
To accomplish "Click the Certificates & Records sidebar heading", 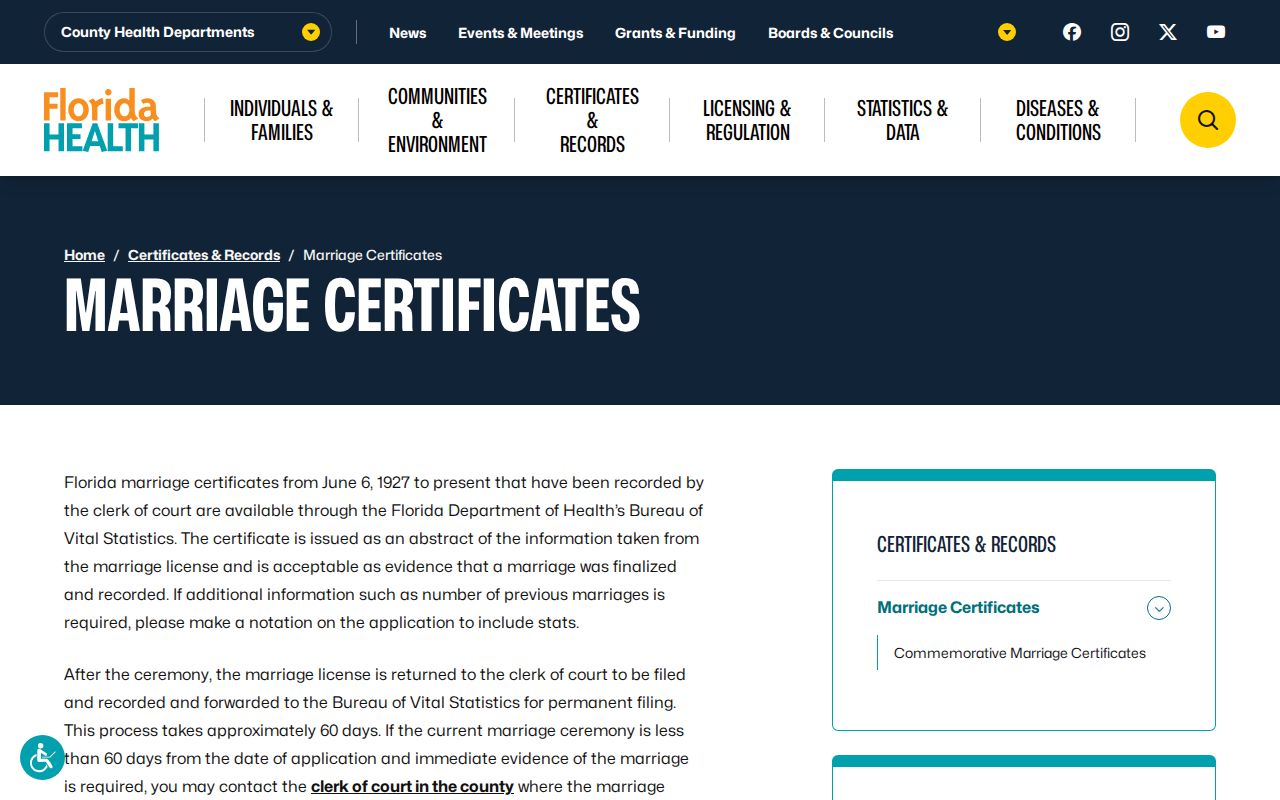I will (x=966, y=545).
